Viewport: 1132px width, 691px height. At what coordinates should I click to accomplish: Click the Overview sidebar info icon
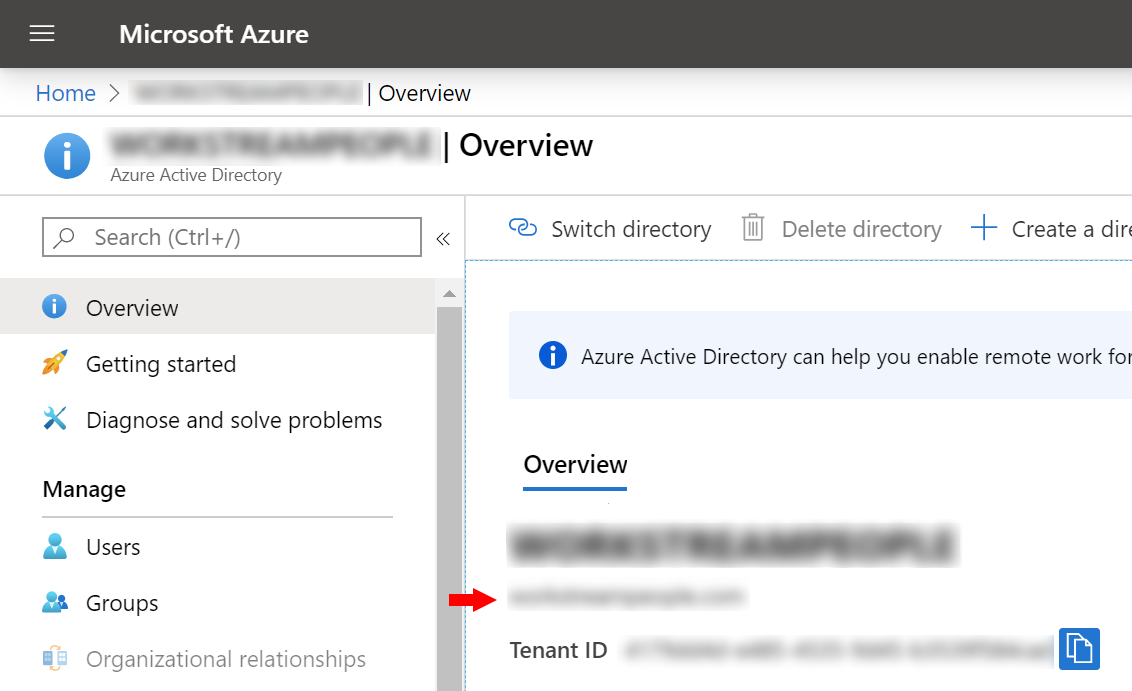click(54, 306)
